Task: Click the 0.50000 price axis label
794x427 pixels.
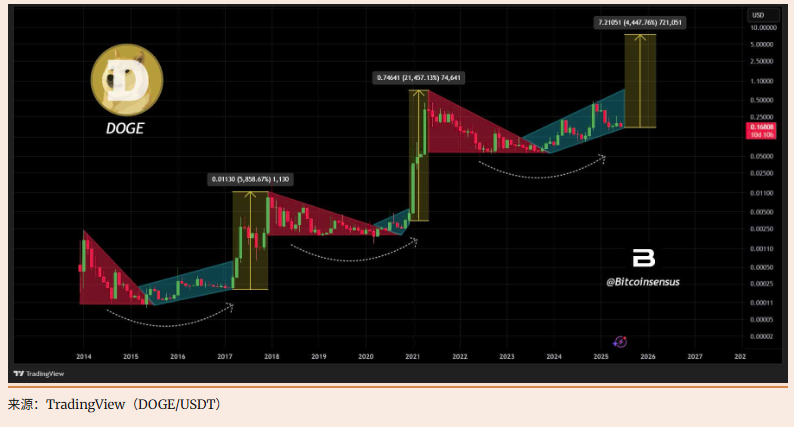Action: pyautogui.click(x=762, y=100)
